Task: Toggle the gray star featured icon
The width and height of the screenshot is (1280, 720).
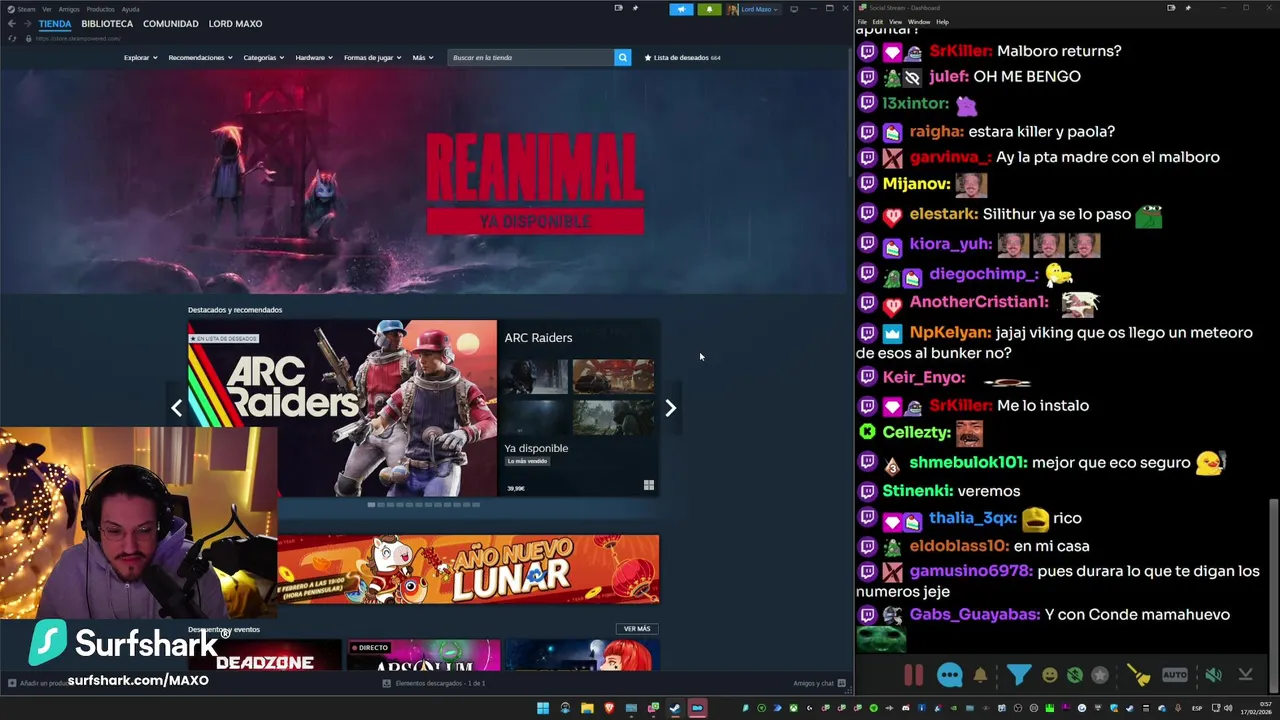Action: tap(1100, 675)
